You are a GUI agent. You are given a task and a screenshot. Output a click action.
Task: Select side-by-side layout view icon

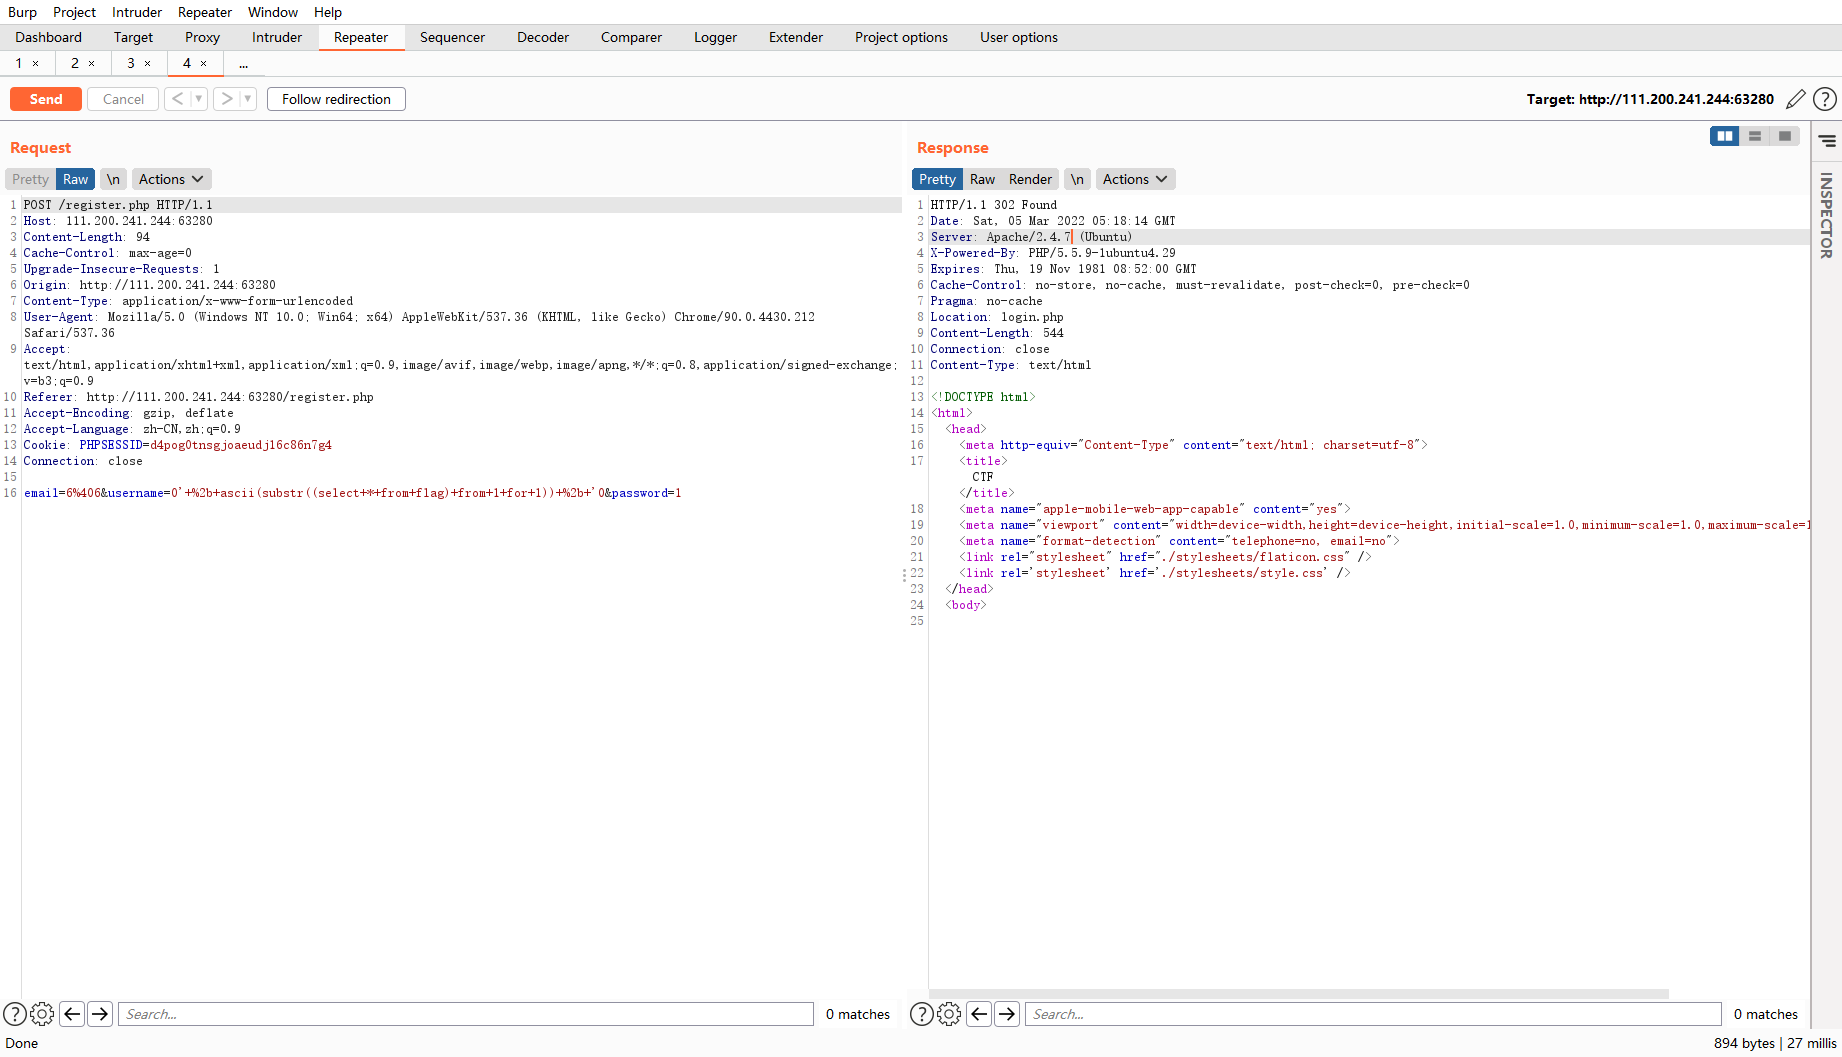click(1725, 136)
